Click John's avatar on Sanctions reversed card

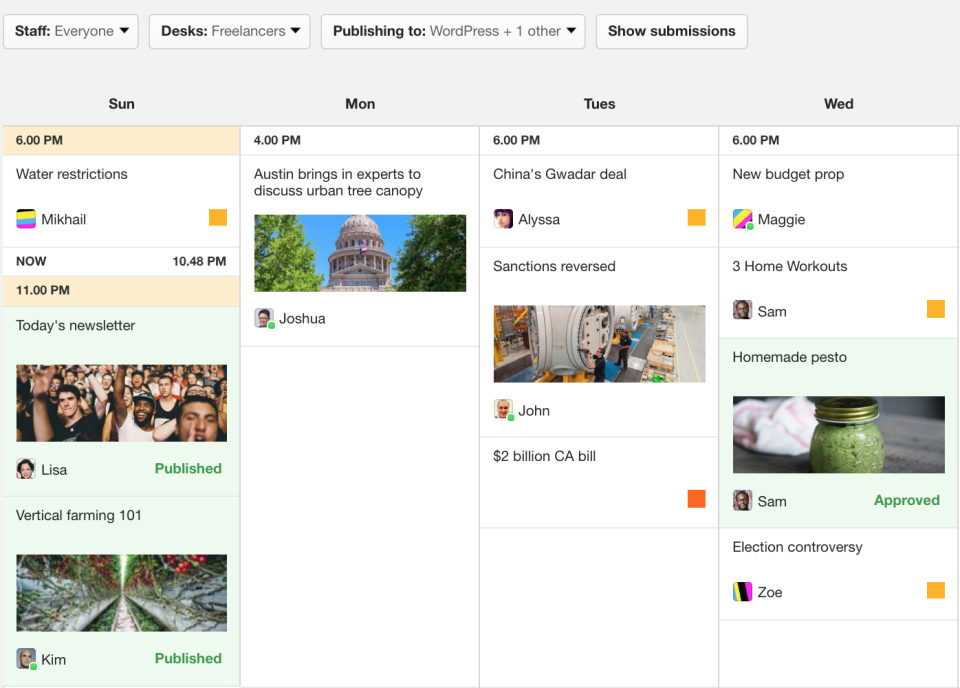coord(503,409)
